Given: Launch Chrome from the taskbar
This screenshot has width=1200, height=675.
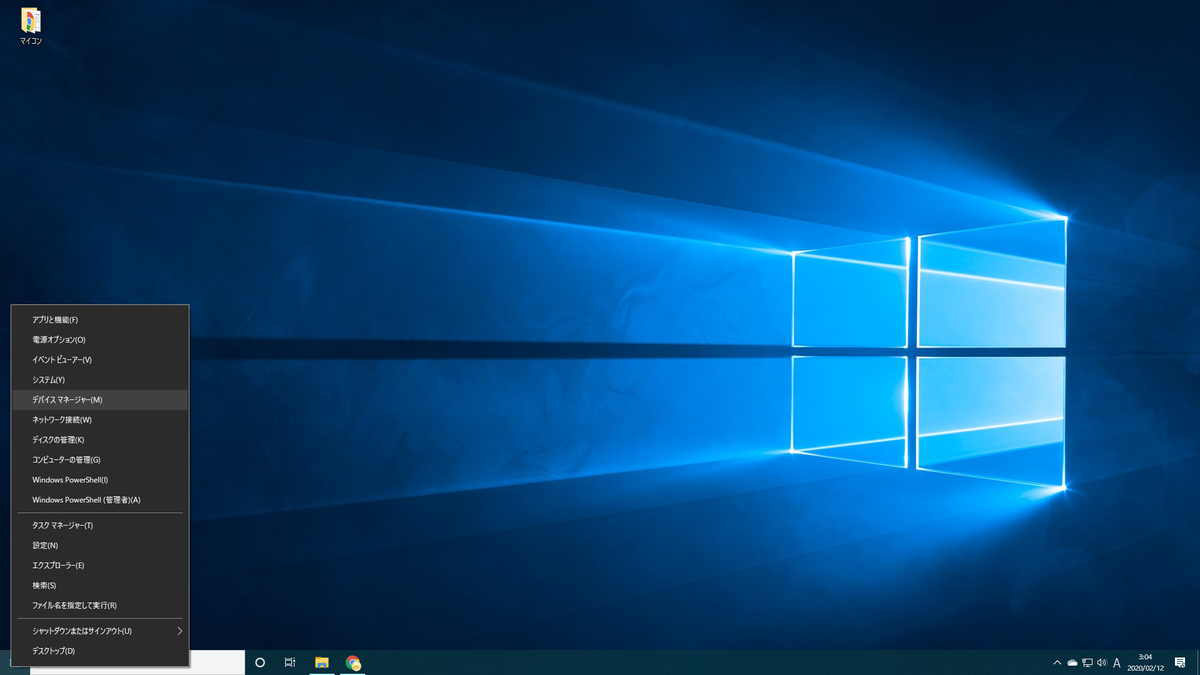Looking at the screenshot, I should click(x=353, y=662).
